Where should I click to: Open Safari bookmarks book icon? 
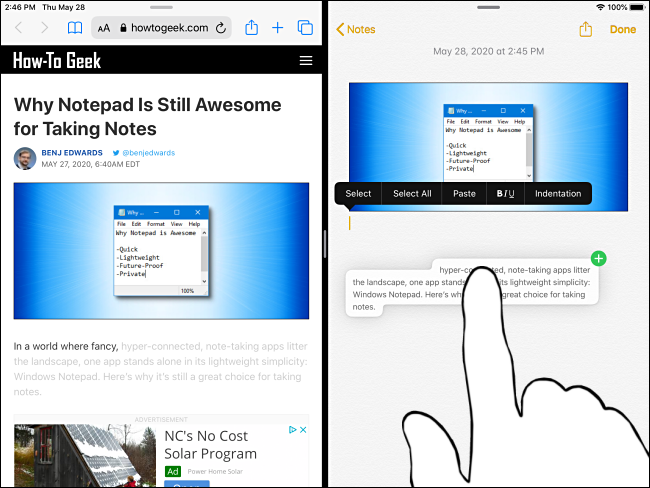pyautogui.click(x=75, y=28)
